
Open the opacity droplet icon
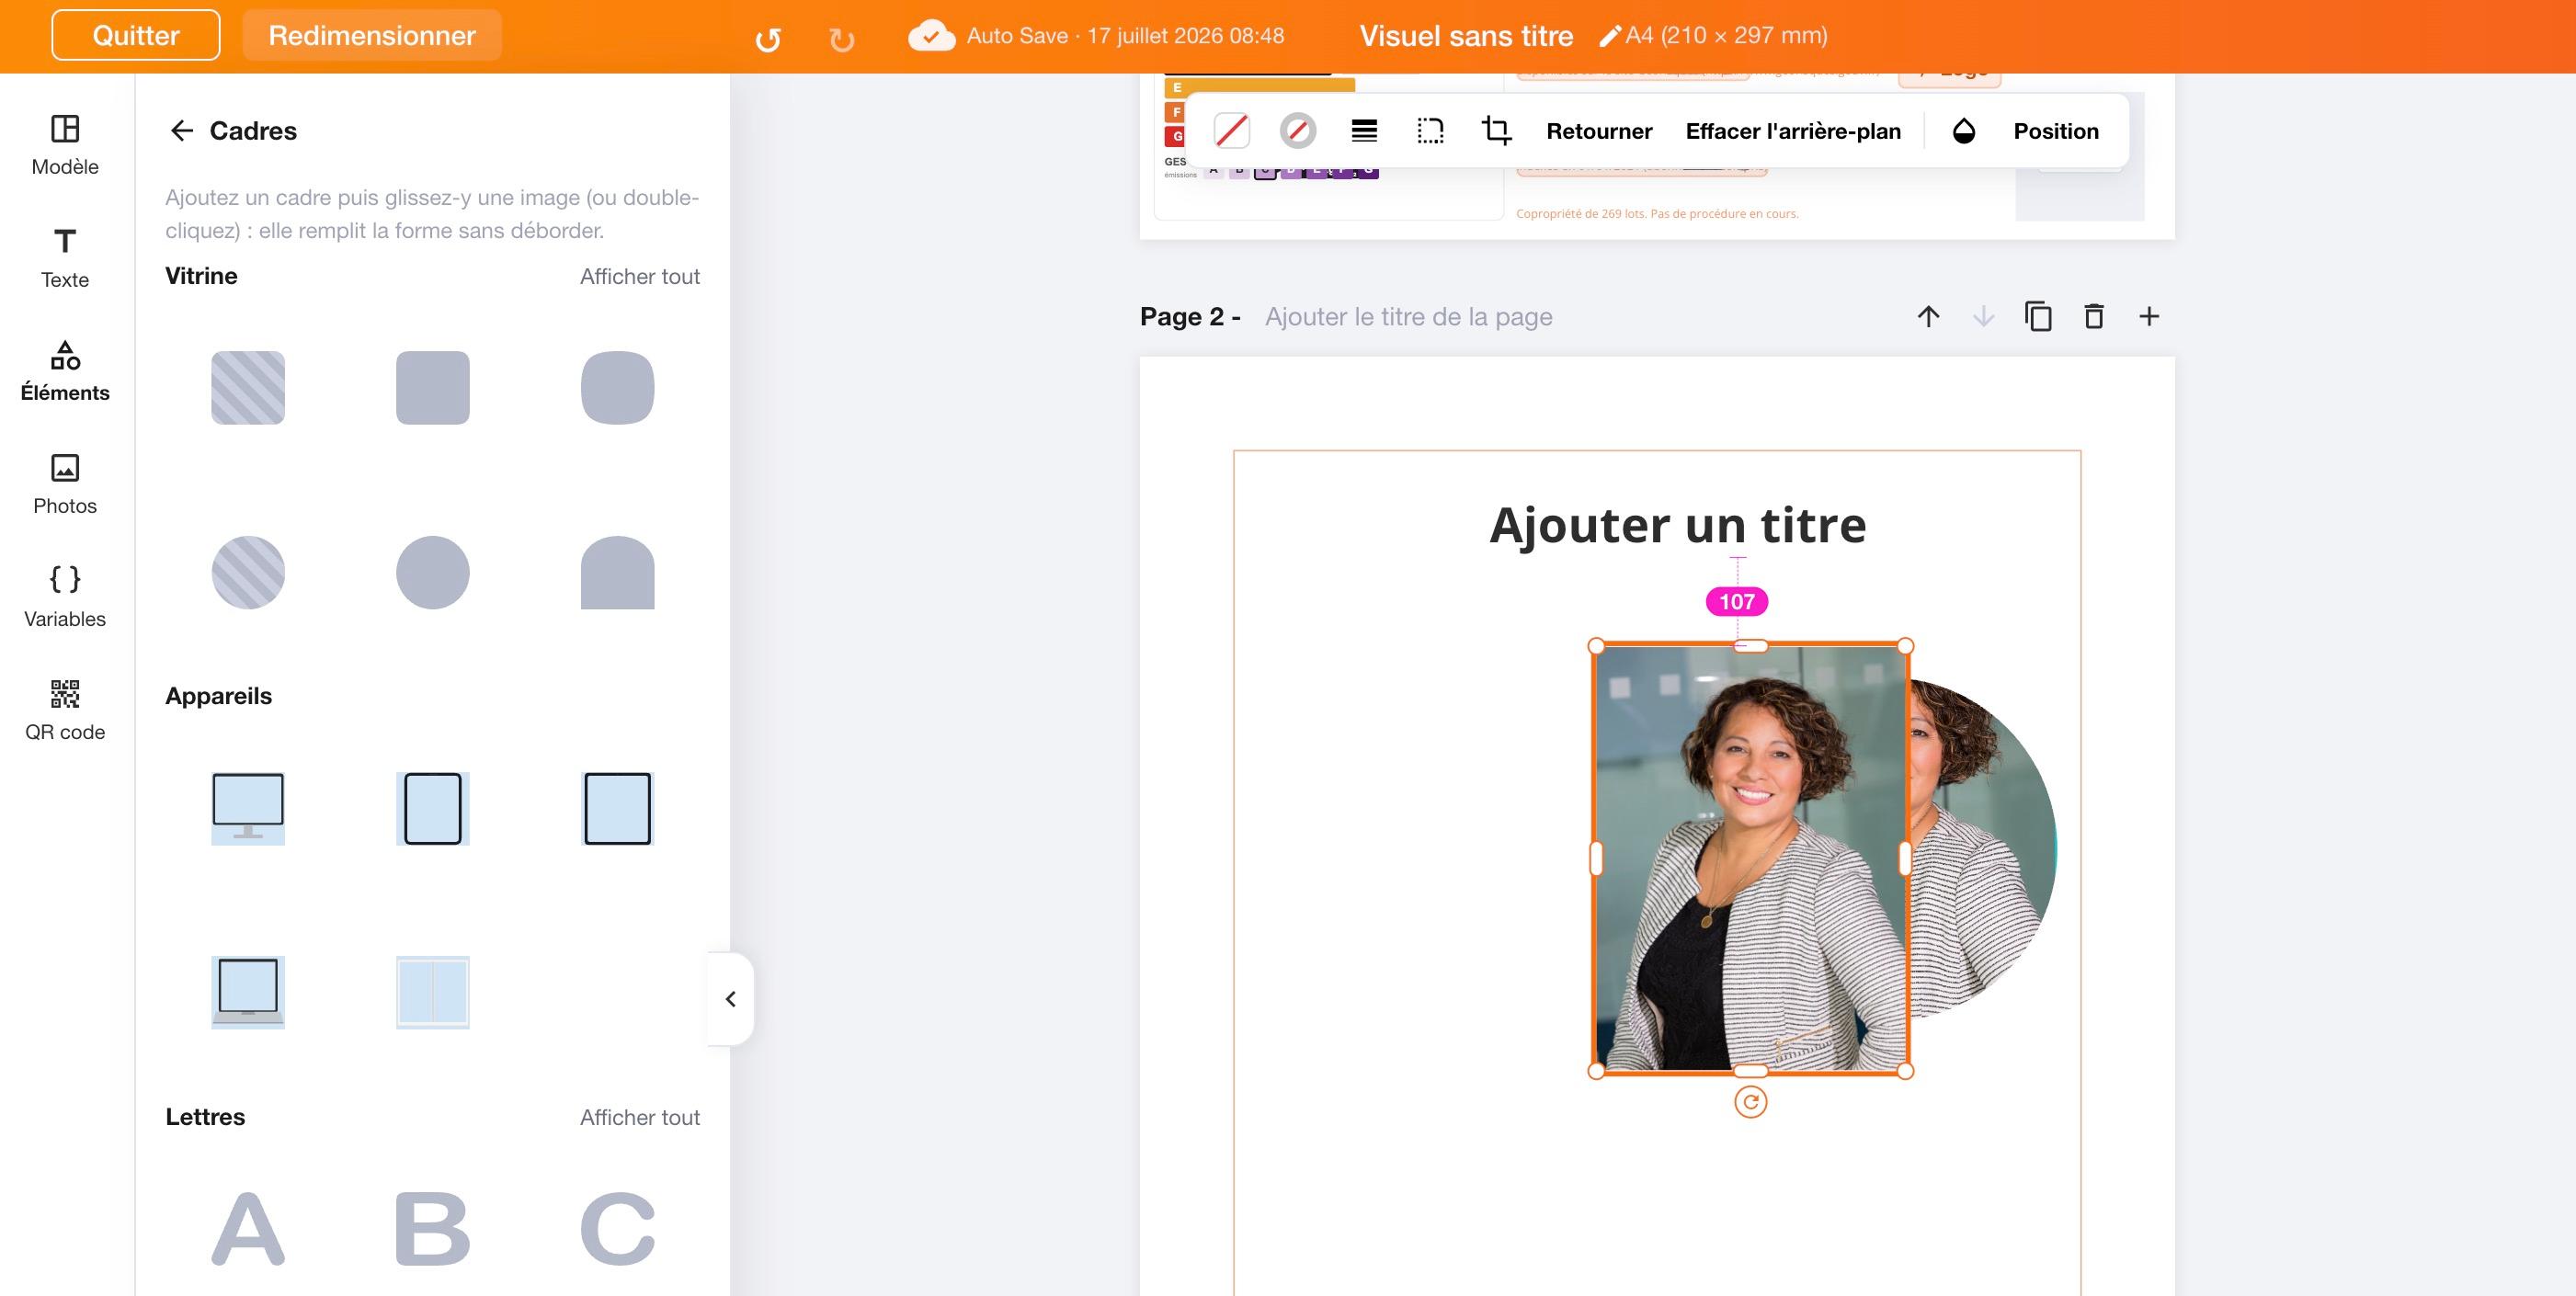click(x=1963, y=131)
